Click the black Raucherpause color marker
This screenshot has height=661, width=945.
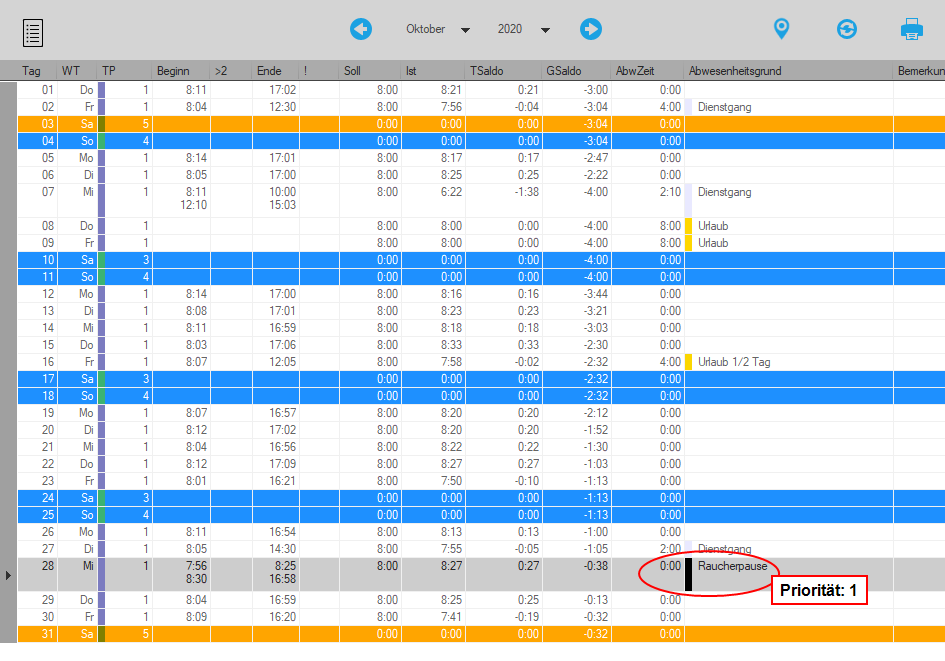pyautogui.click(x=688, y=575)
